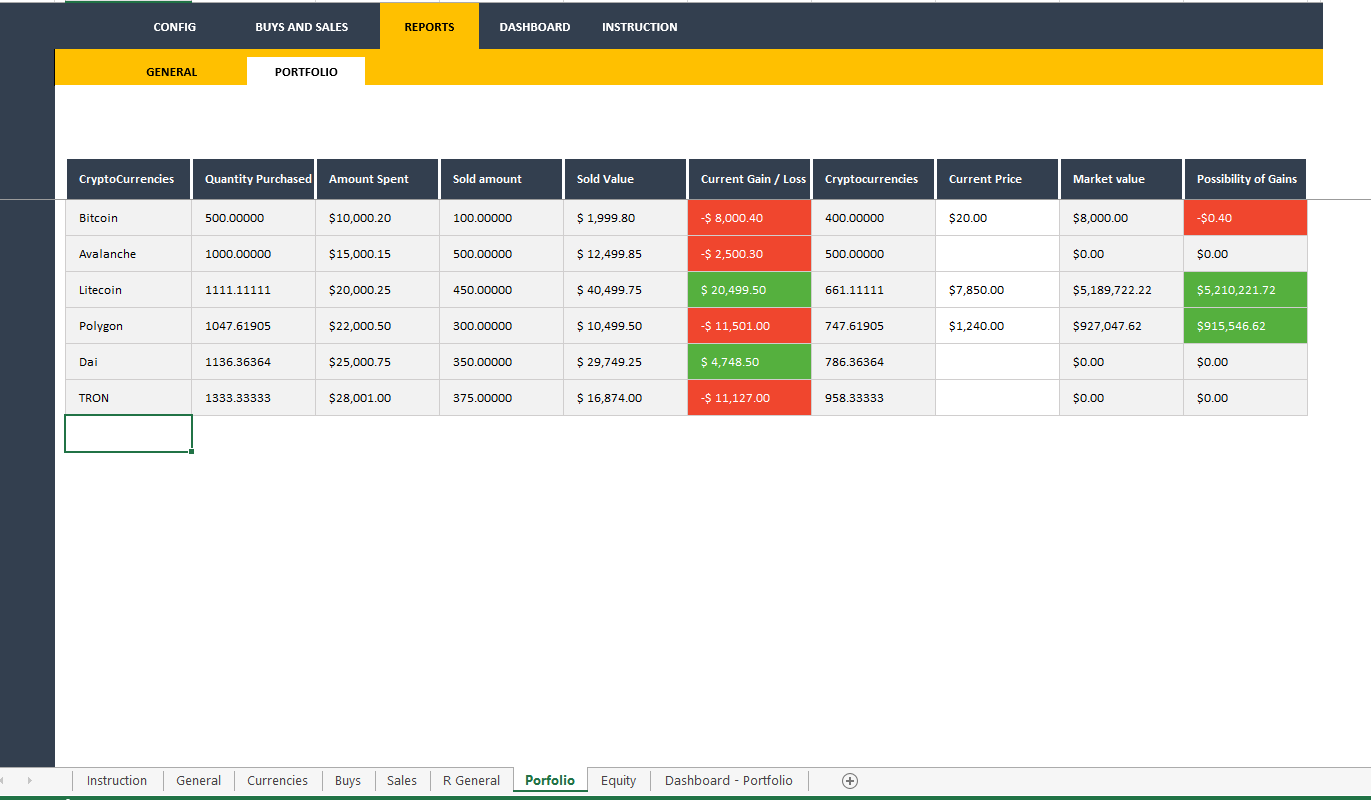
Task: Select the Market value column header
Action: pyautogui.click(x=1121, y=179)
